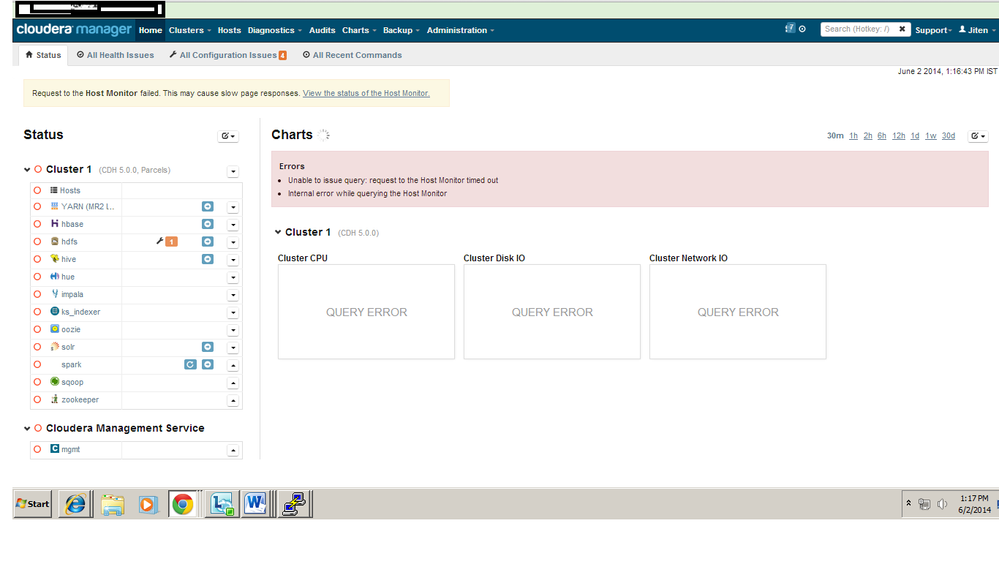The height and width of the screenshot is (562, 999).
Task: Open the Clusters menu
Action: (x=189, y=30)
